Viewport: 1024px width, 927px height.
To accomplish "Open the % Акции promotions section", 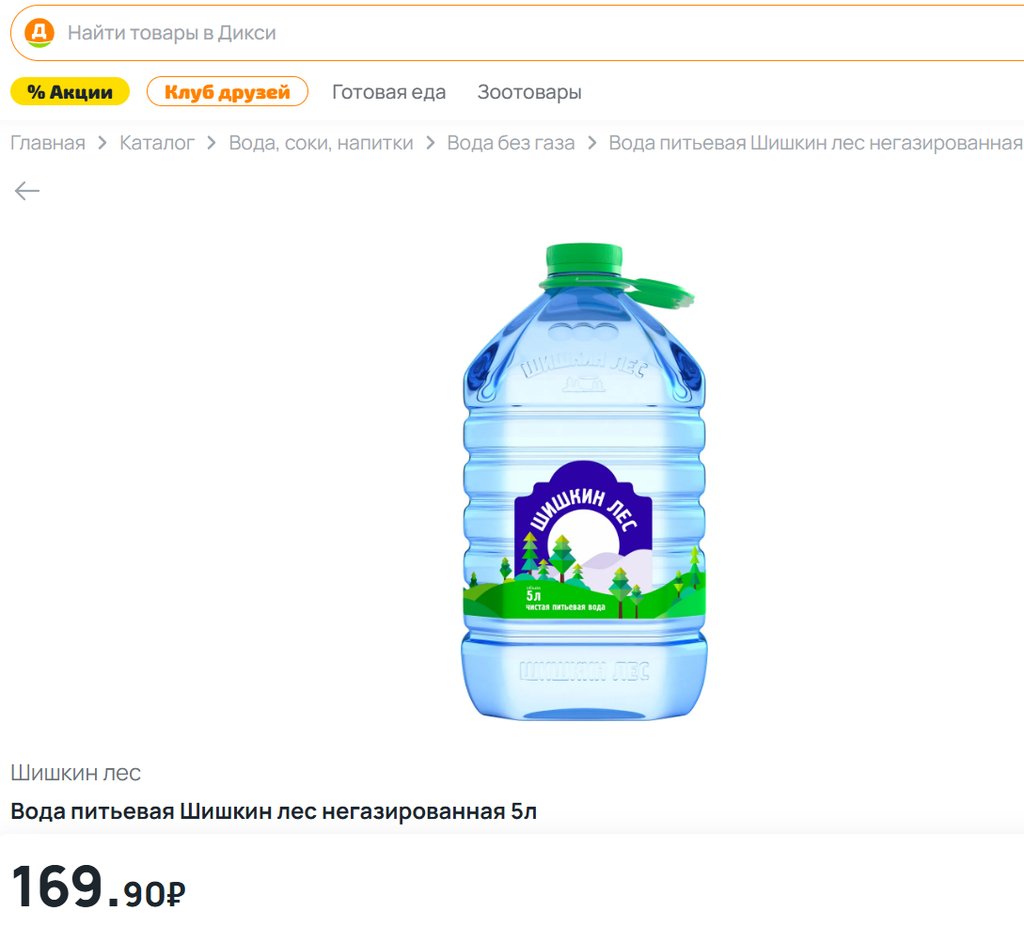I will (70, 92).
